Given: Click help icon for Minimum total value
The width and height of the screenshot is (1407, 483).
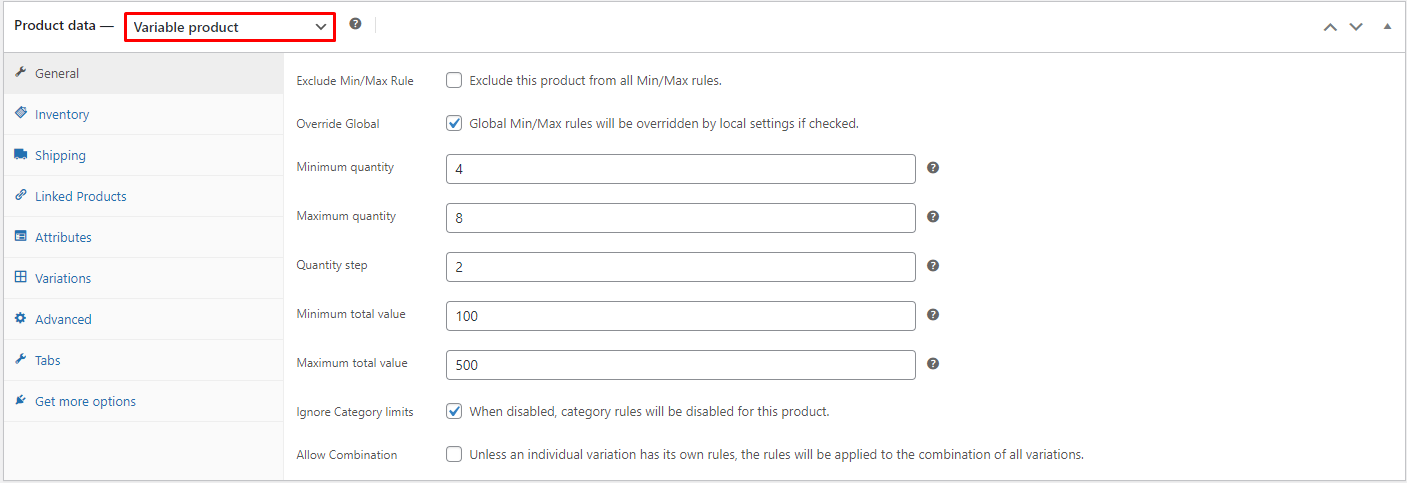Looking at the screenshot, I should tap(933, 315).
